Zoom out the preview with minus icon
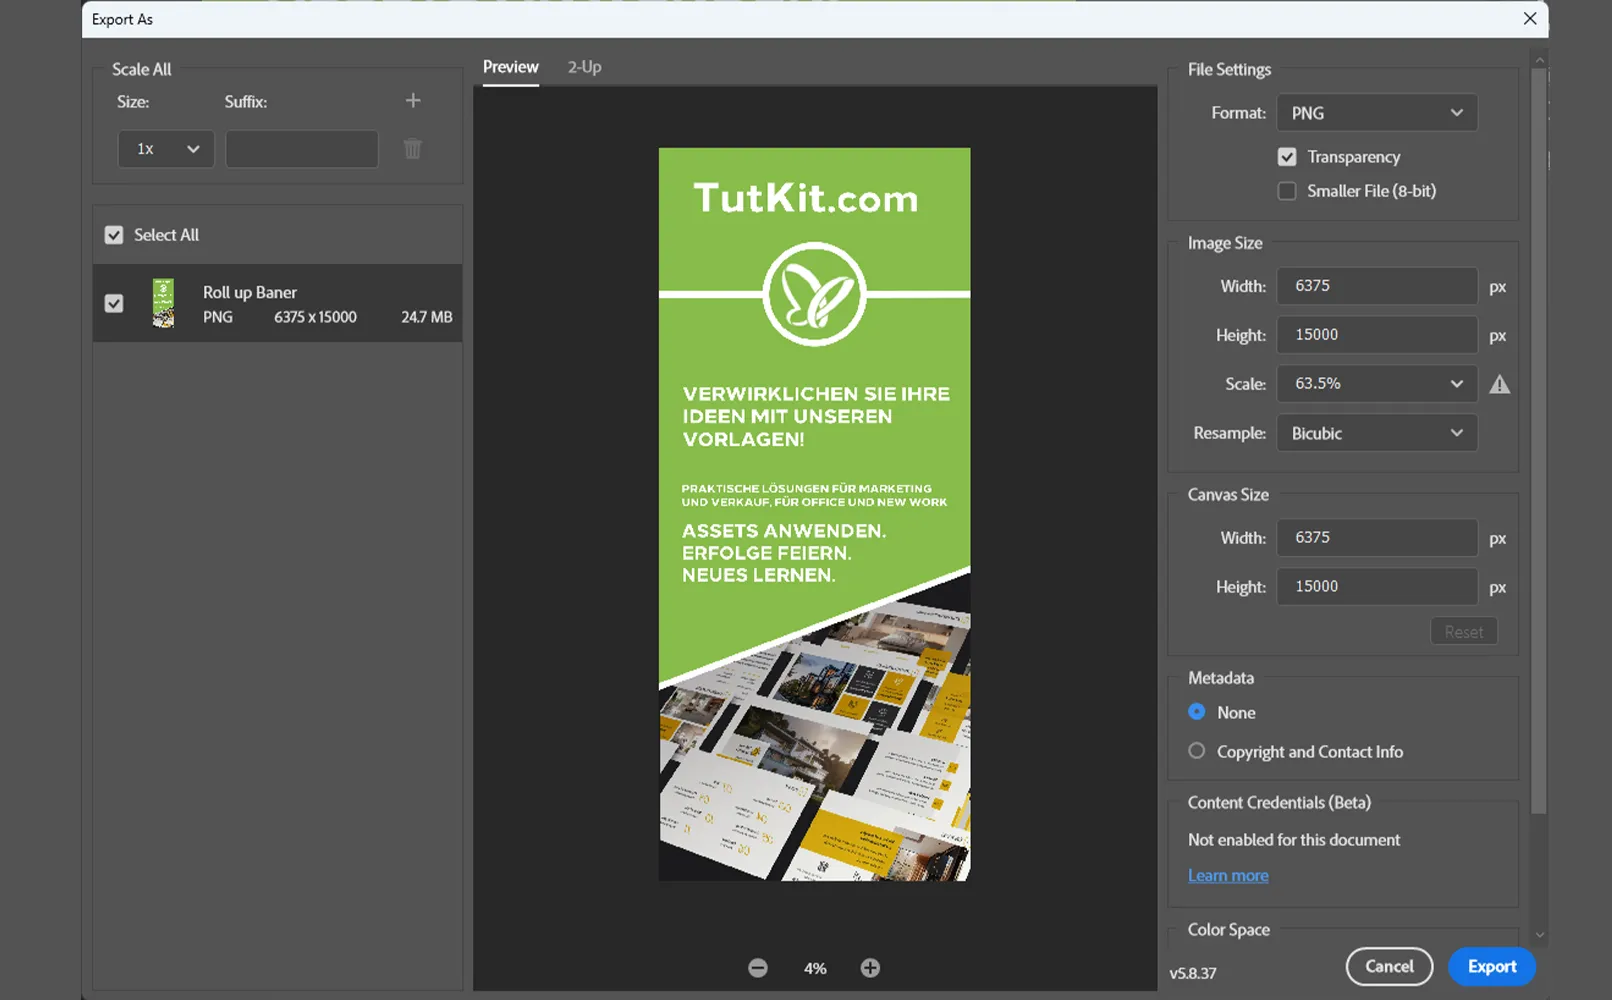The image size is (1612, 1000). [x=758, y=968]
